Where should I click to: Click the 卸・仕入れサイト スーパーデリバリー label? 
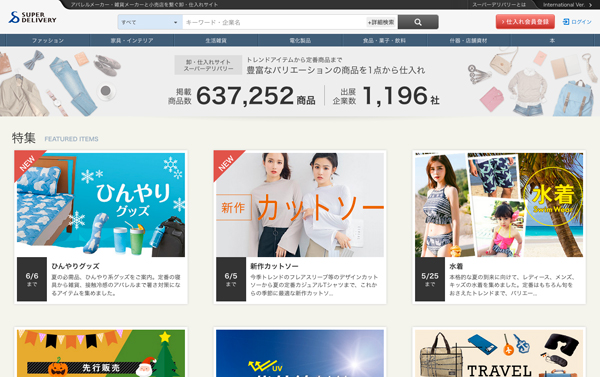click(208, 65)
